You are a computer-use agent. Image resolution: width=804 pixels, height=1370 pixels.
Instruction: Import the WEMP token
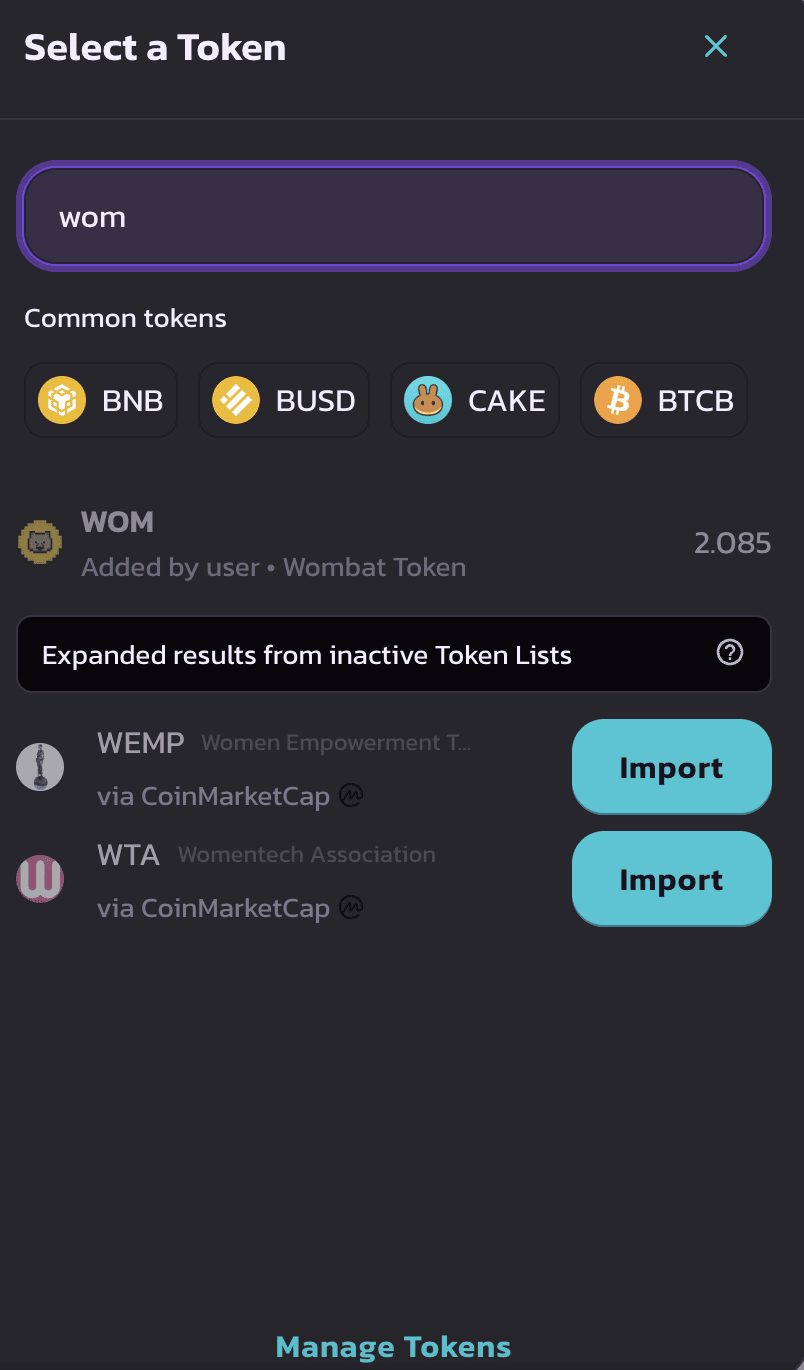click(671, 767)
